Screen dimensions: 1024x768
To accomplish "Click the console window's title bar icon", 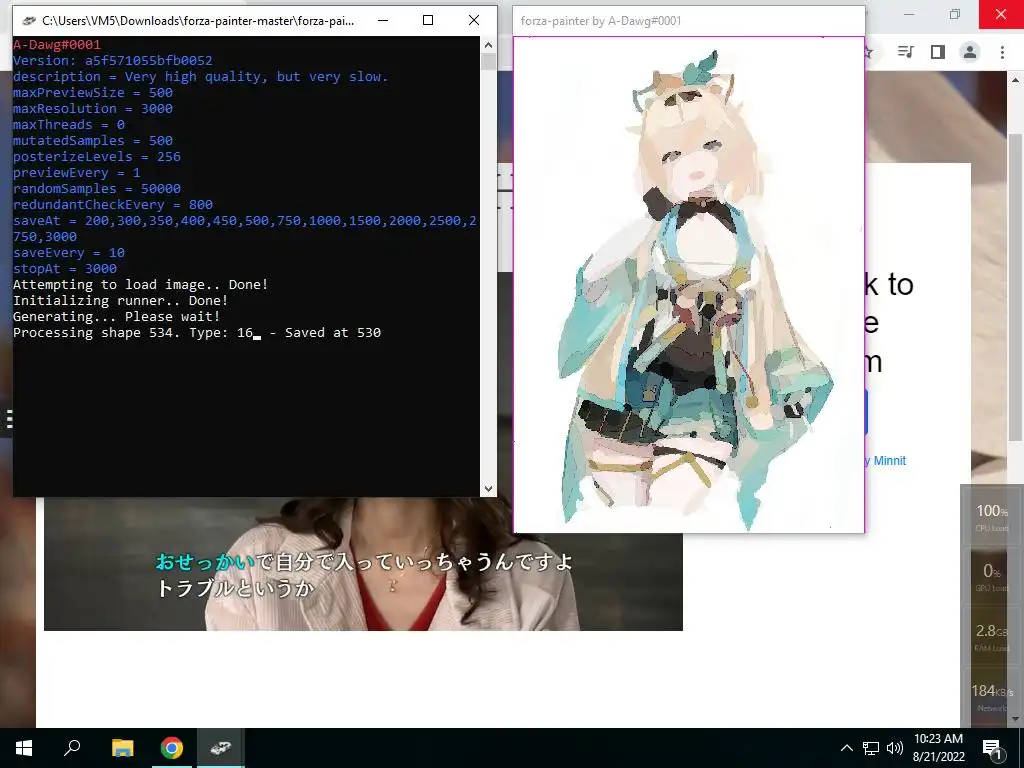I will click(28, 20).
